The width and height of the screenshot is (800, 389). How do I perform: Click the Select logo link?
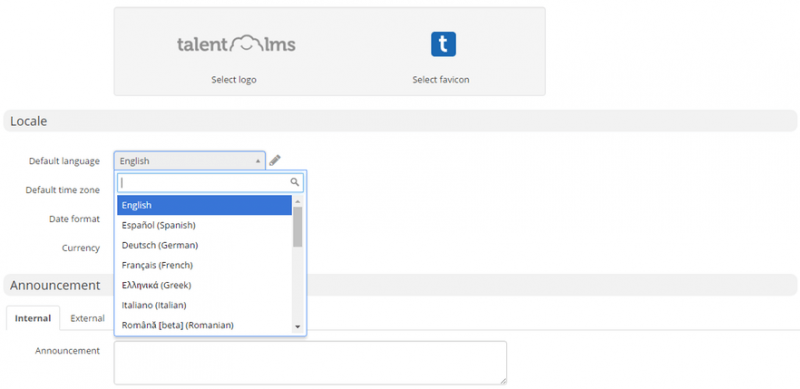click(x=234, y=80)
